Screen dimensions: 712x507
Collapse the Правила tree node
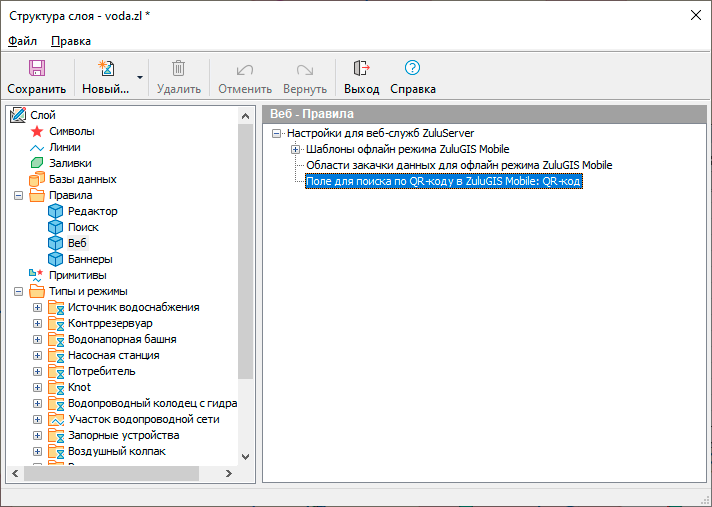18,195
